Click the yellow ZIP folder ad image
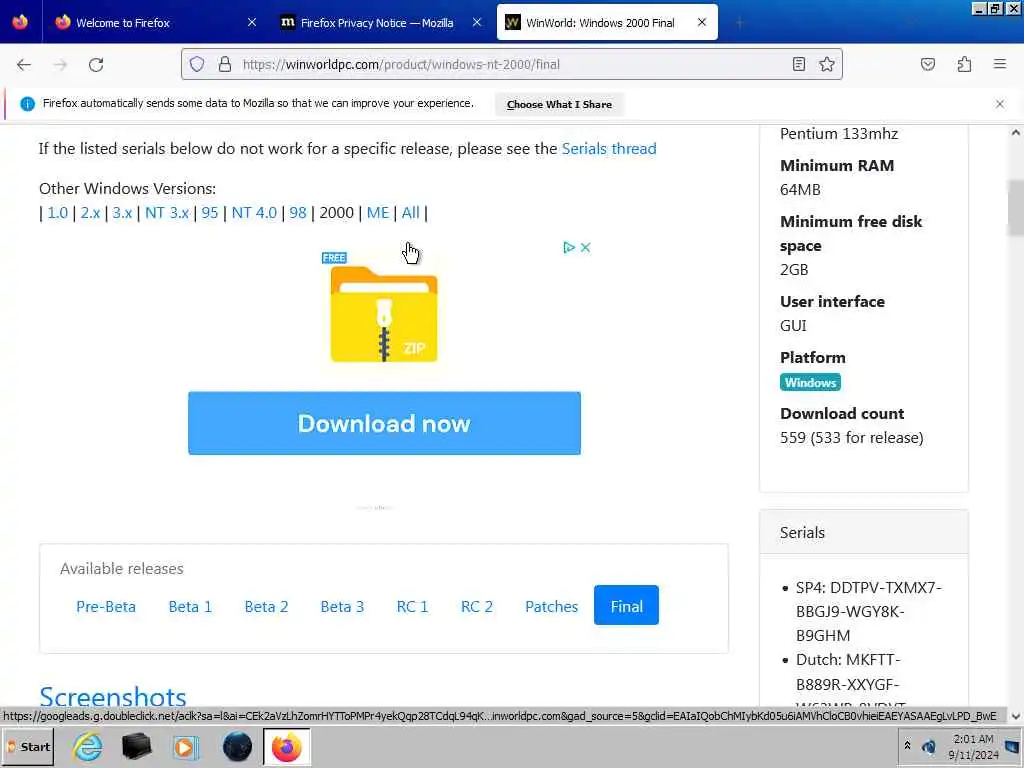1024x768 pixels. click(x=384, y=312)
